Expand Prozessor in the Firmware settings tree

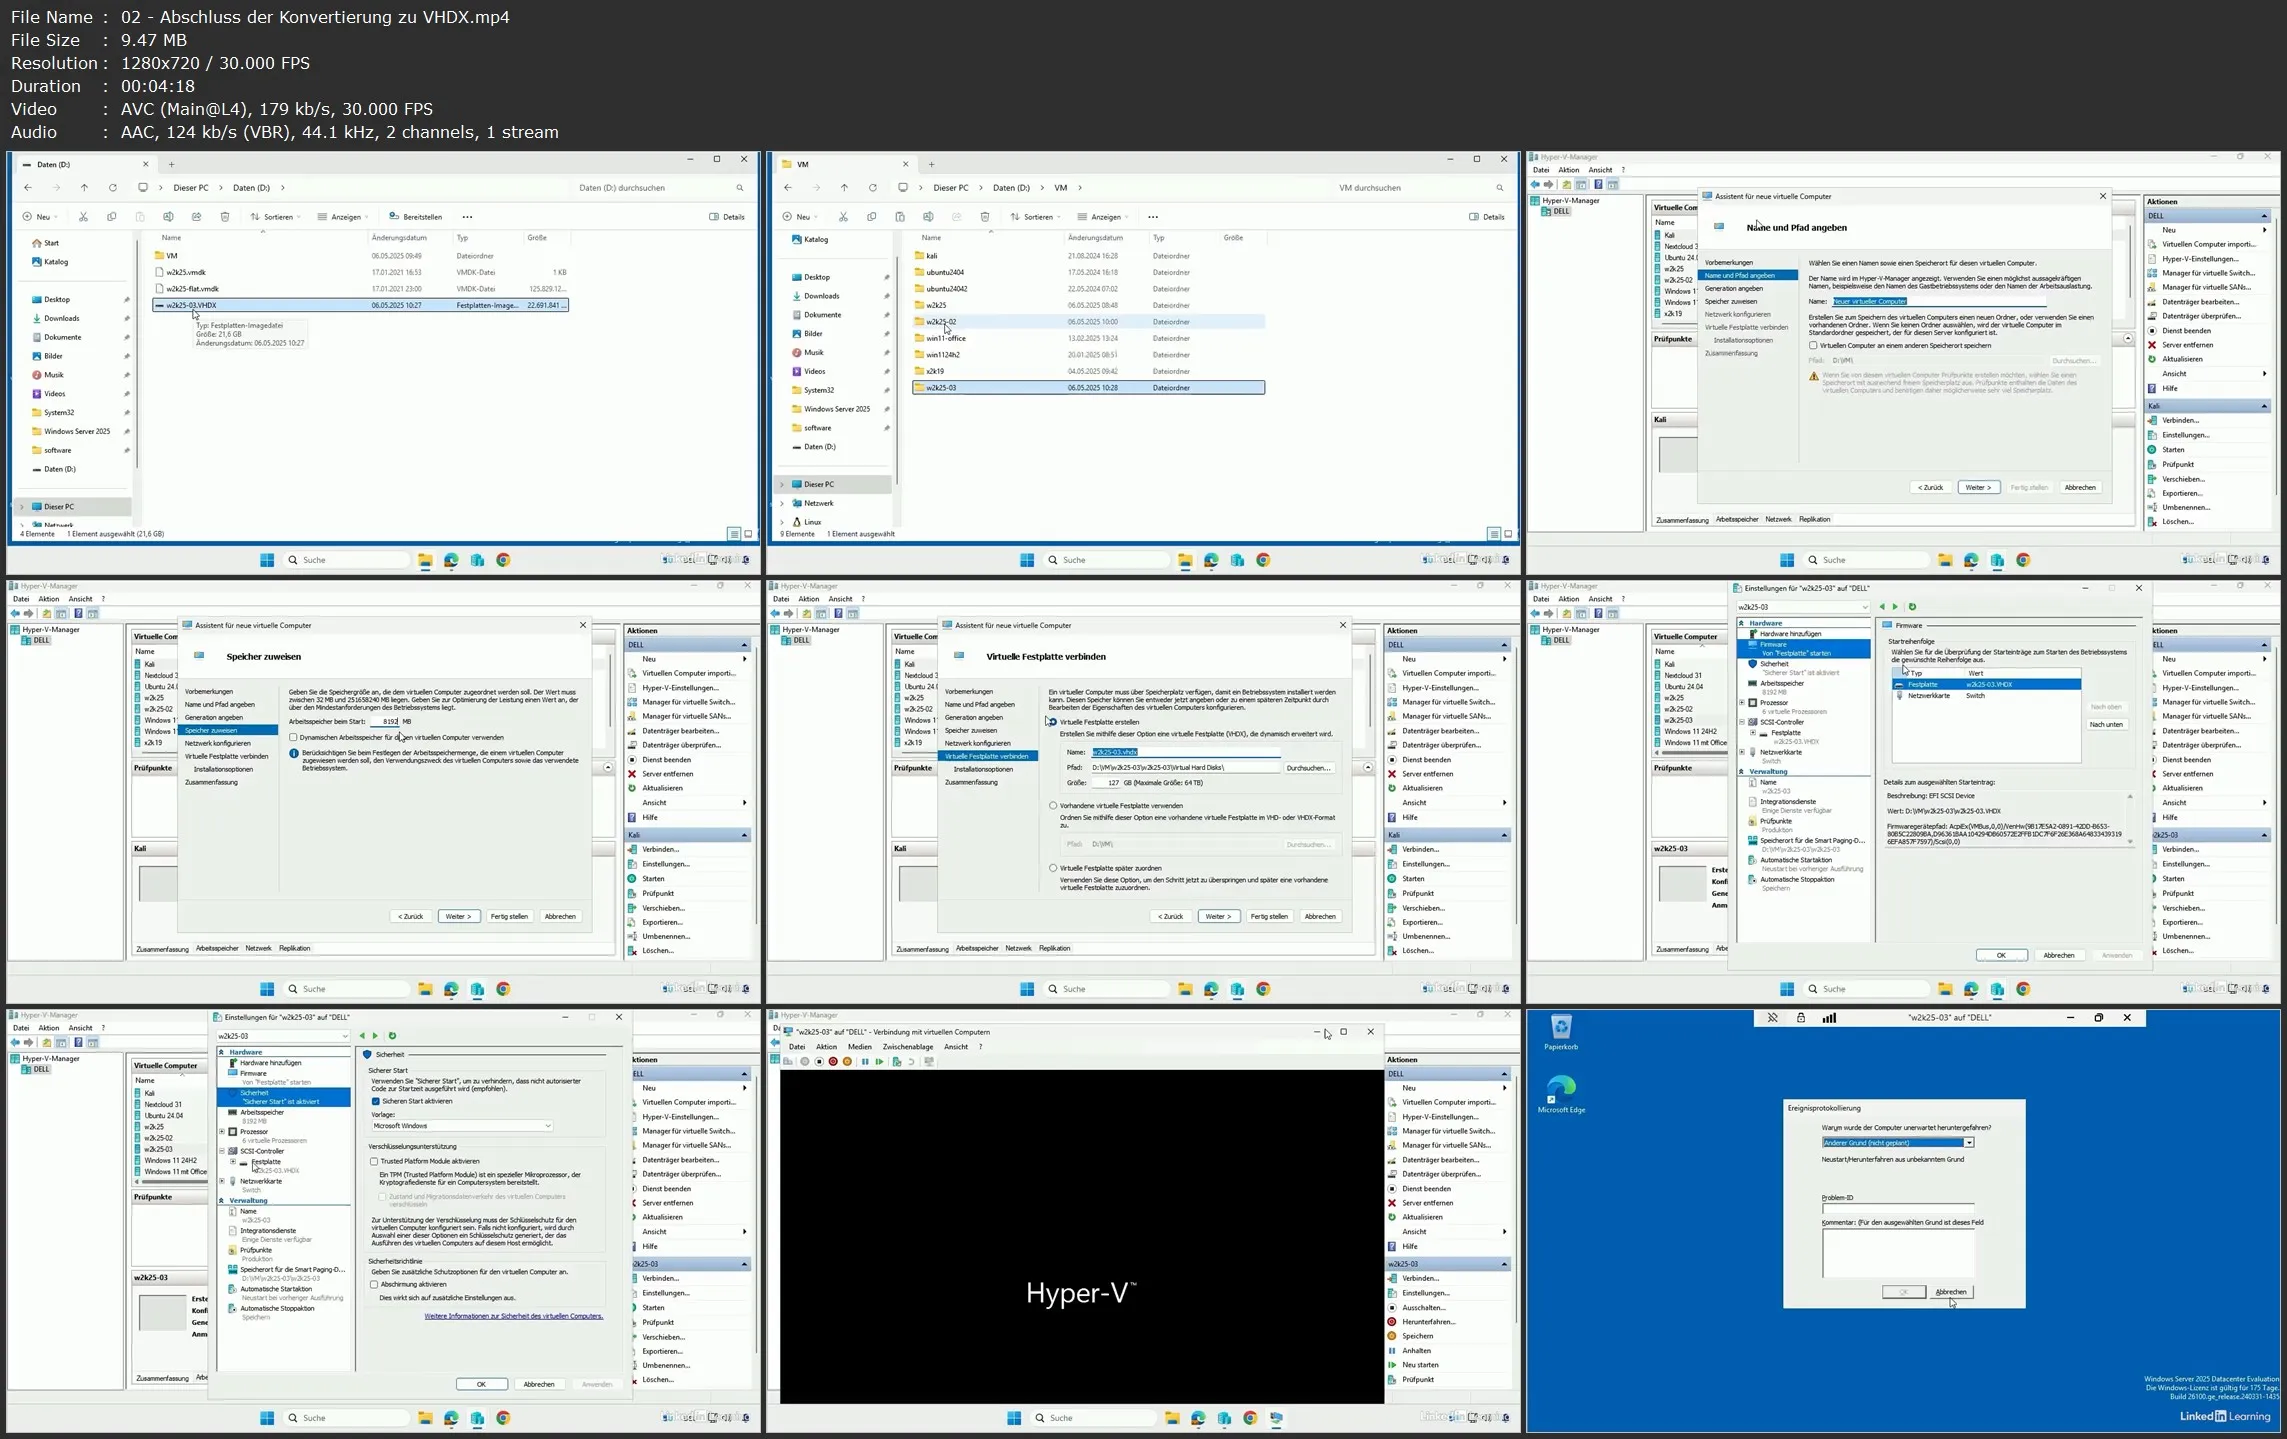click(x=1742, y=703)
